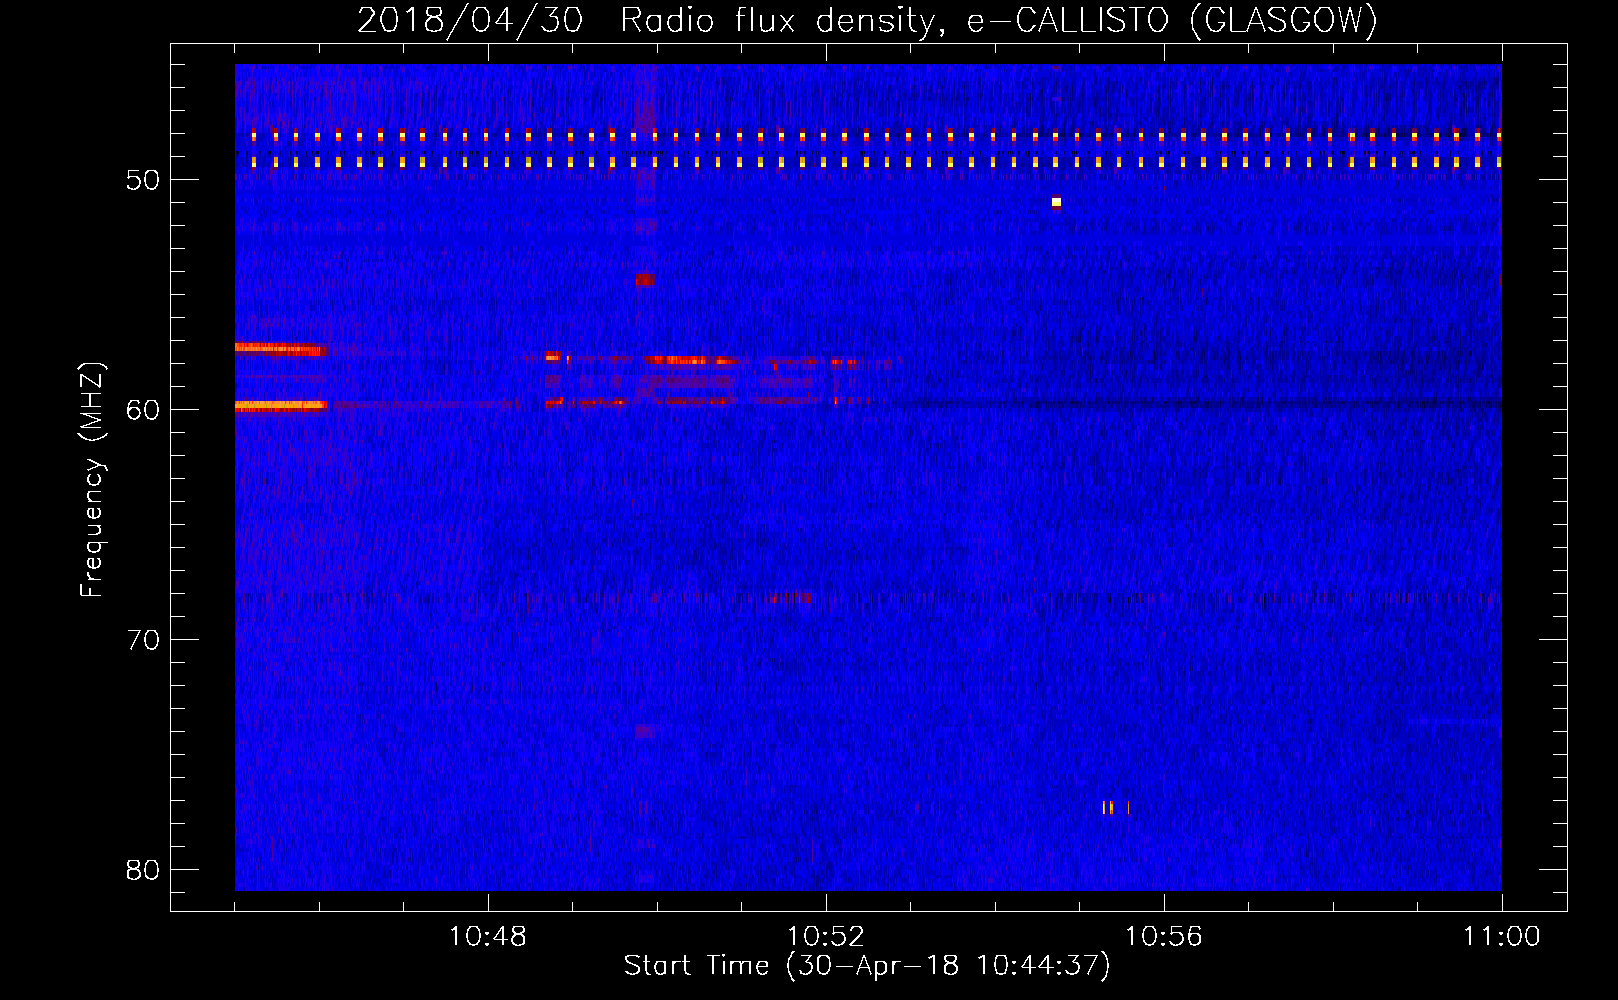Click the 50 frequency tick label

pyautogui.click(x=143, y=180)
